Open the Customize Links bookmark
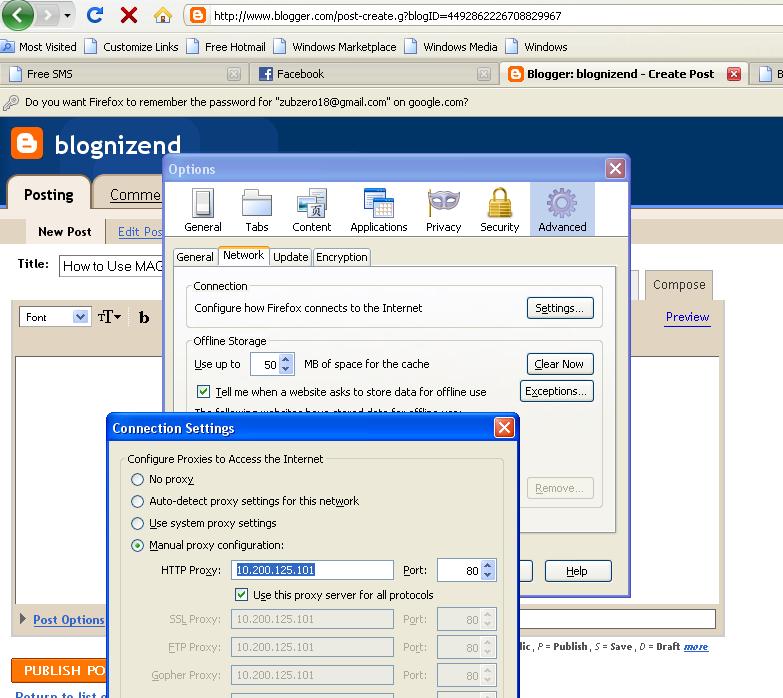This screenshot has width=783, height=698. click(132, 47)
